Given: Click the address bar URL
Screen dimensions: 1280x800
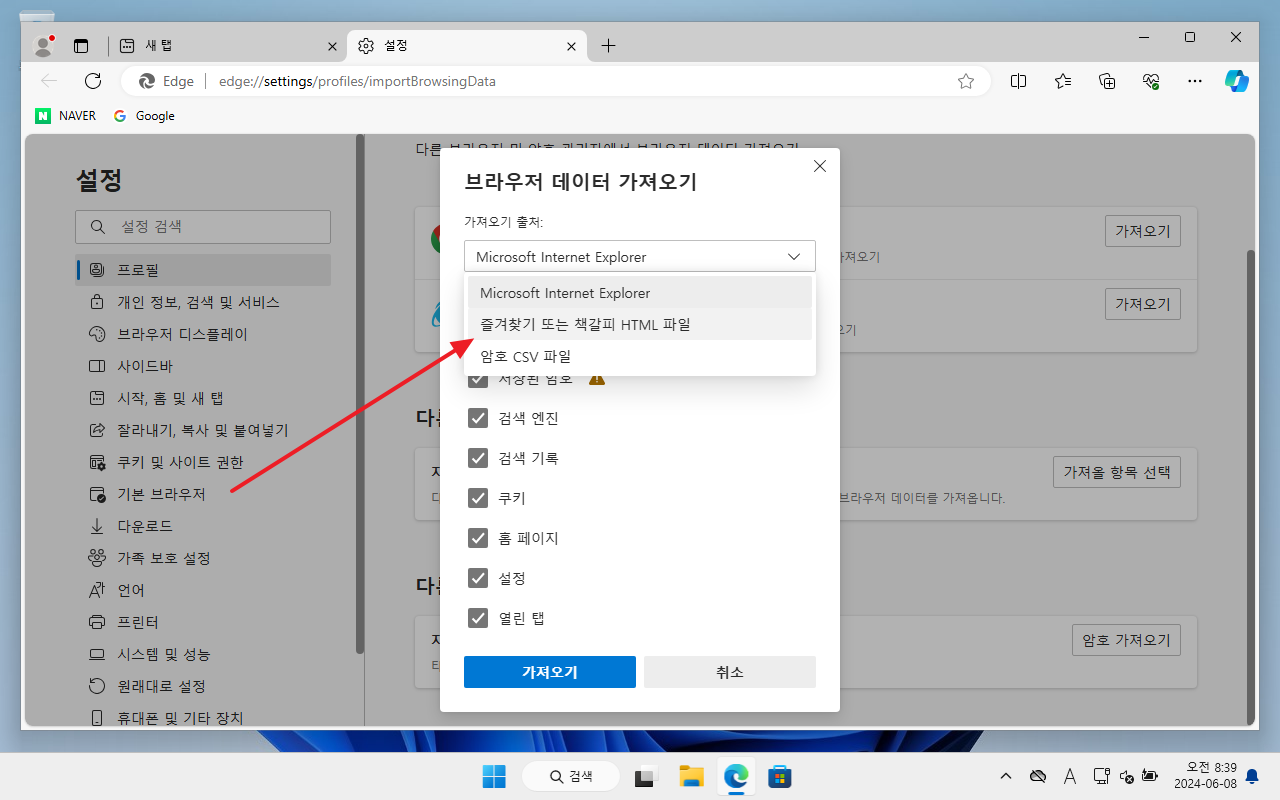Looking at the screenshot, I should coord(357,81).
